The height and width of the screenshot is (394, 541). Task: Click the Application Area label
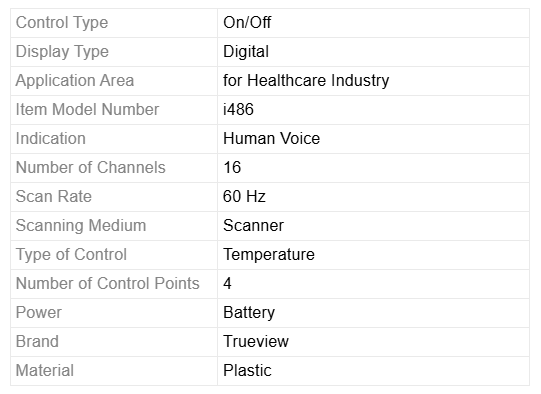pos(75,81)
